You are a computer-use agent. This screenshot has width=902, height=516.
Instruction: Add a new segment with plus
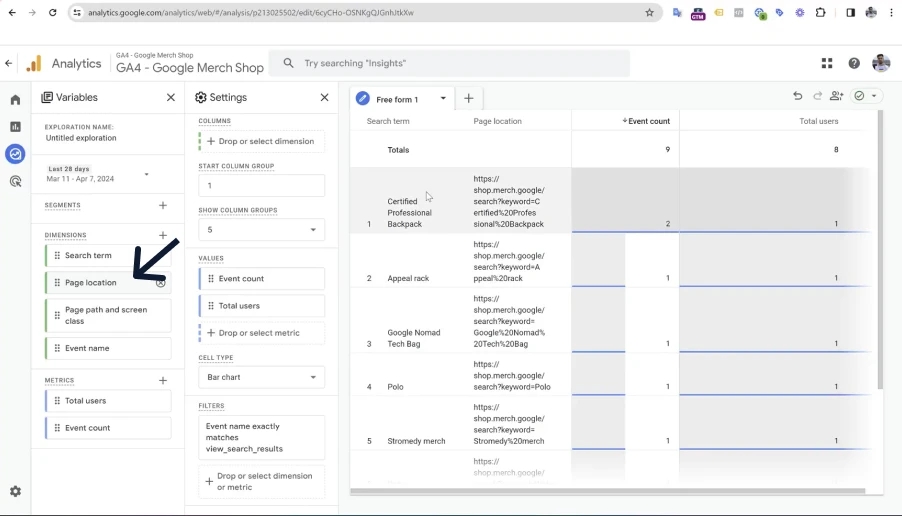[x=163, y=205]
